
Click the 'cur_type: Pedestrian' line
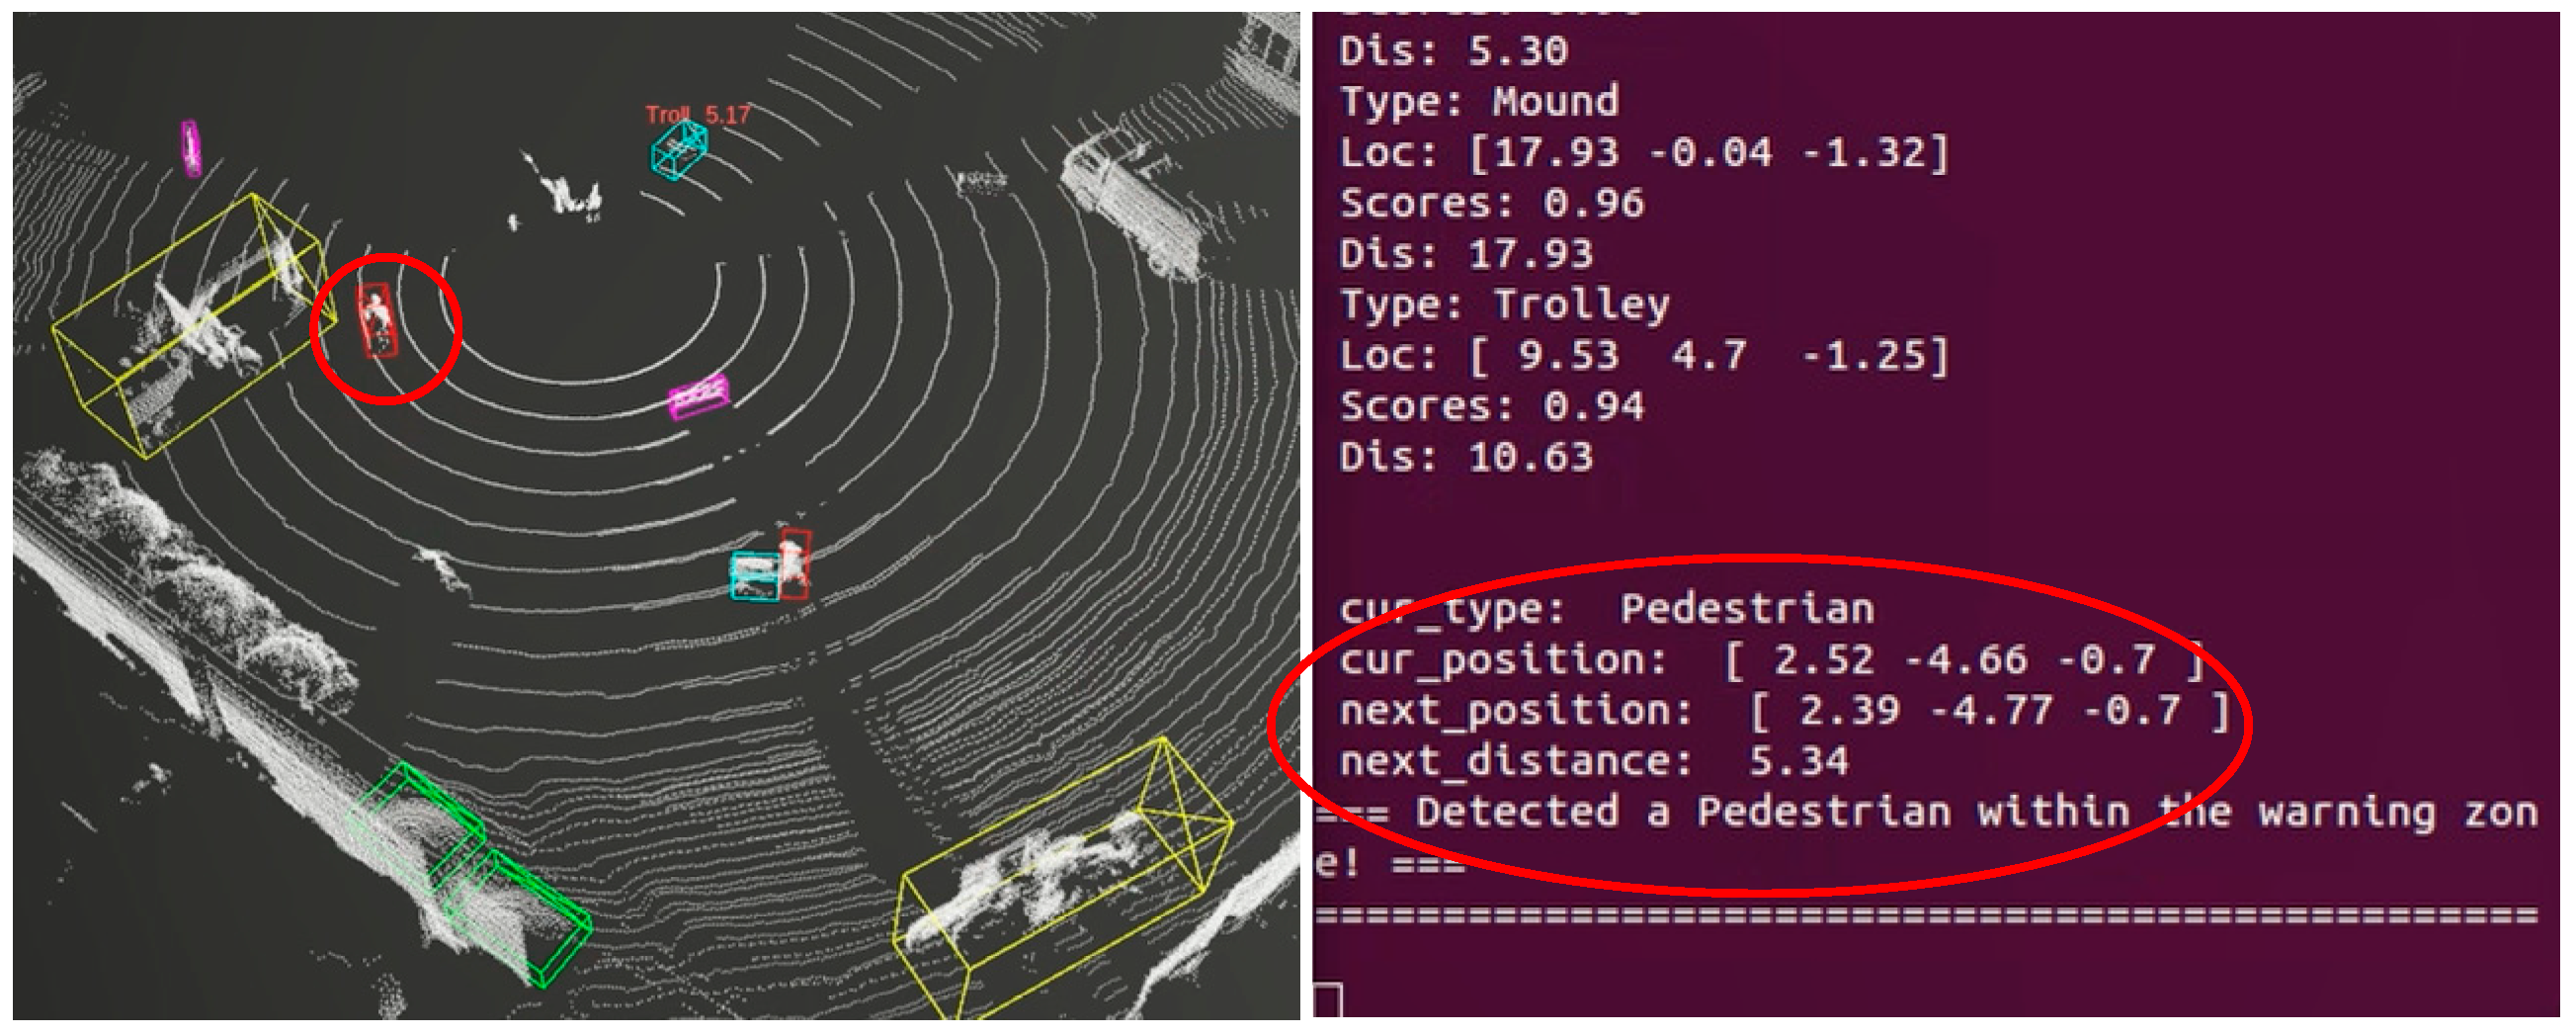click(1606, 609)
